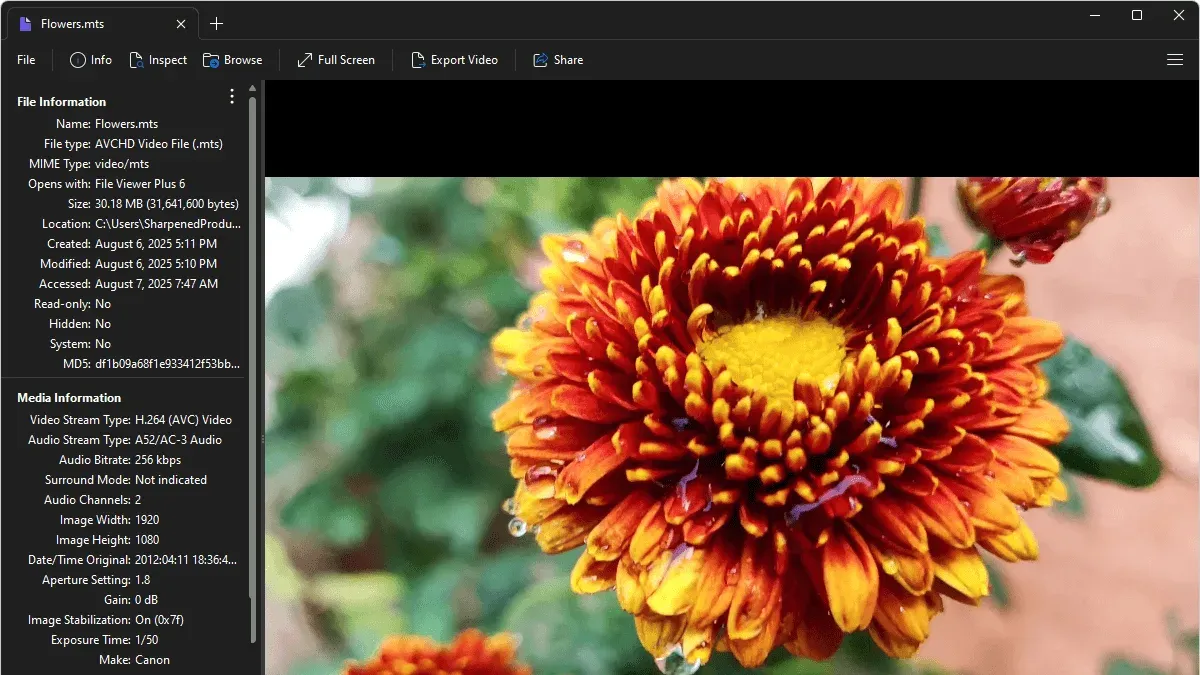Select Opens with File Viewer Plus 6
Viewport: 1200px width, 675px height.
click(140, 184)
